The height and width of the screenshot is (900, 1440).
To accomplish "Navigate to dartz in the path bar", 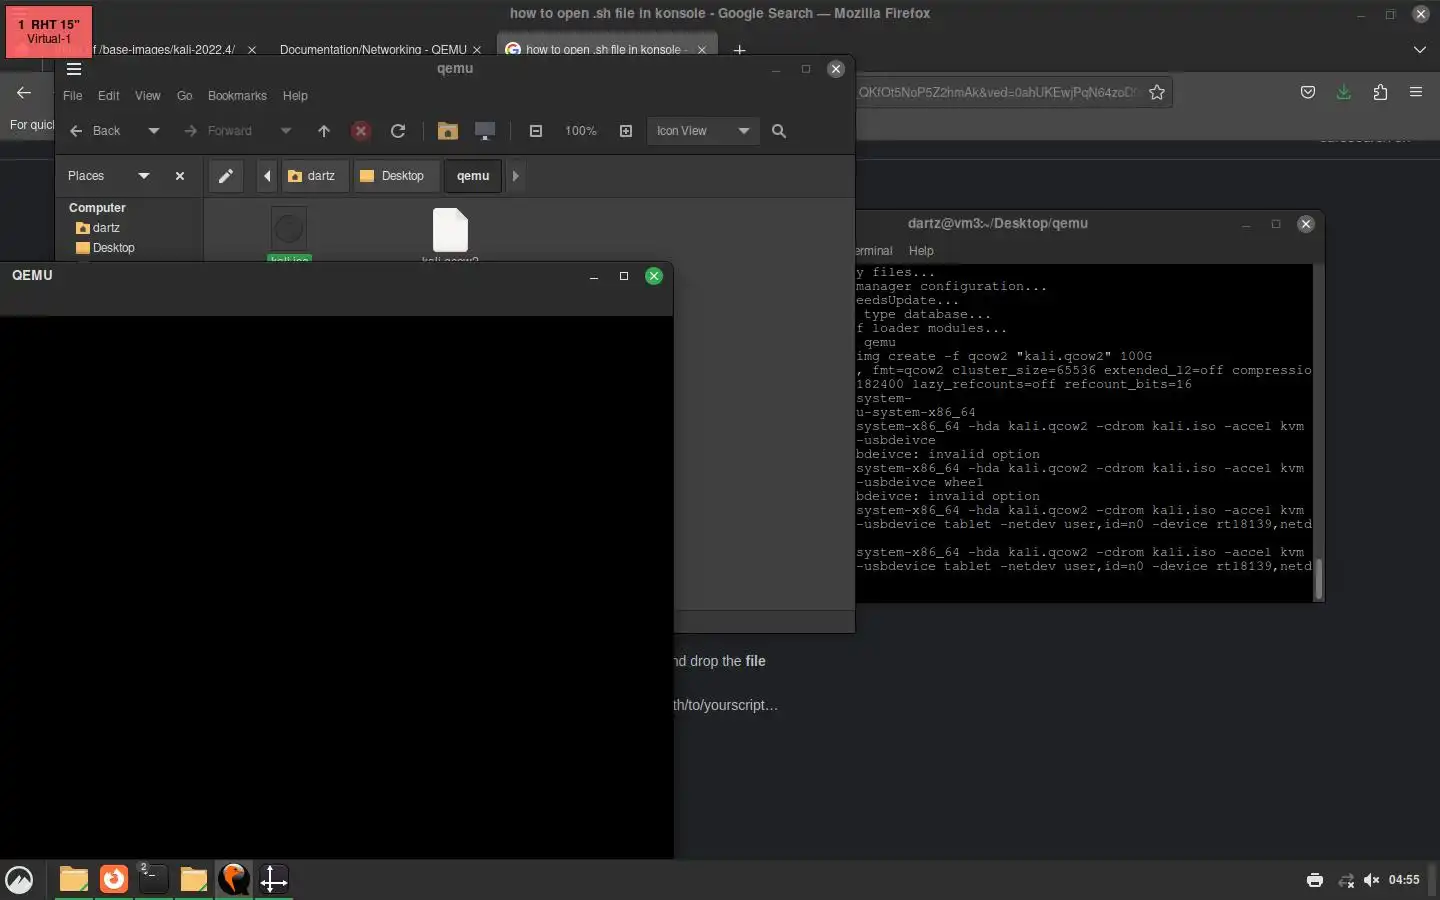I will 314,176.
